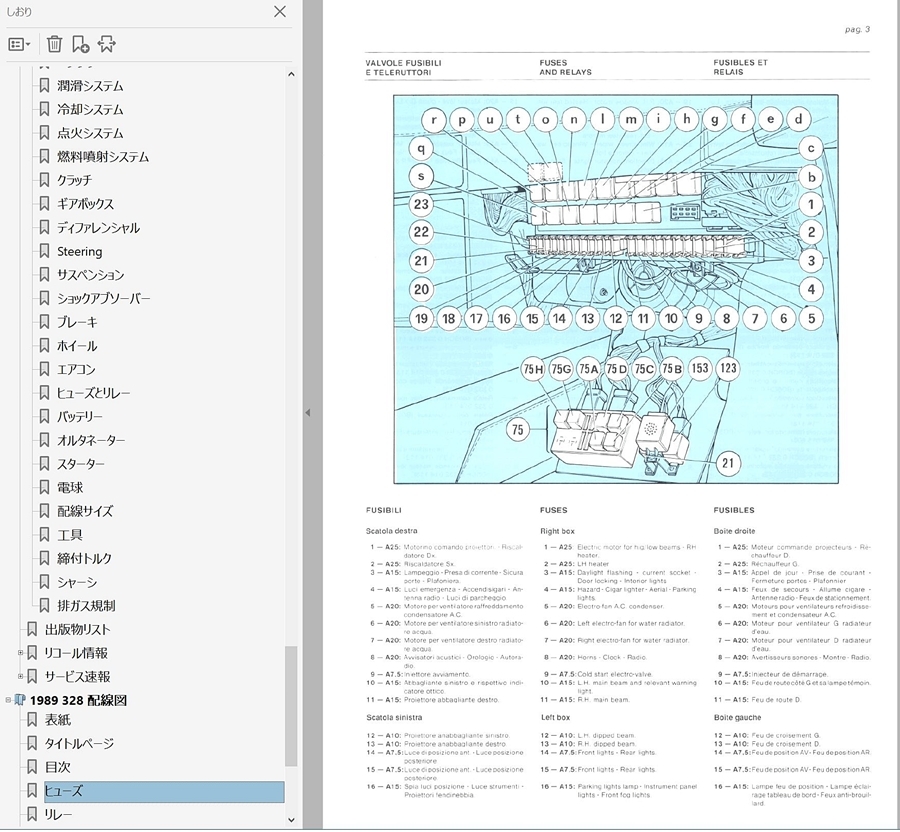This screenshot has width=900, height=832.
Task: Click the bookmark panel scrollbar thumb
Action: point(291,706)
